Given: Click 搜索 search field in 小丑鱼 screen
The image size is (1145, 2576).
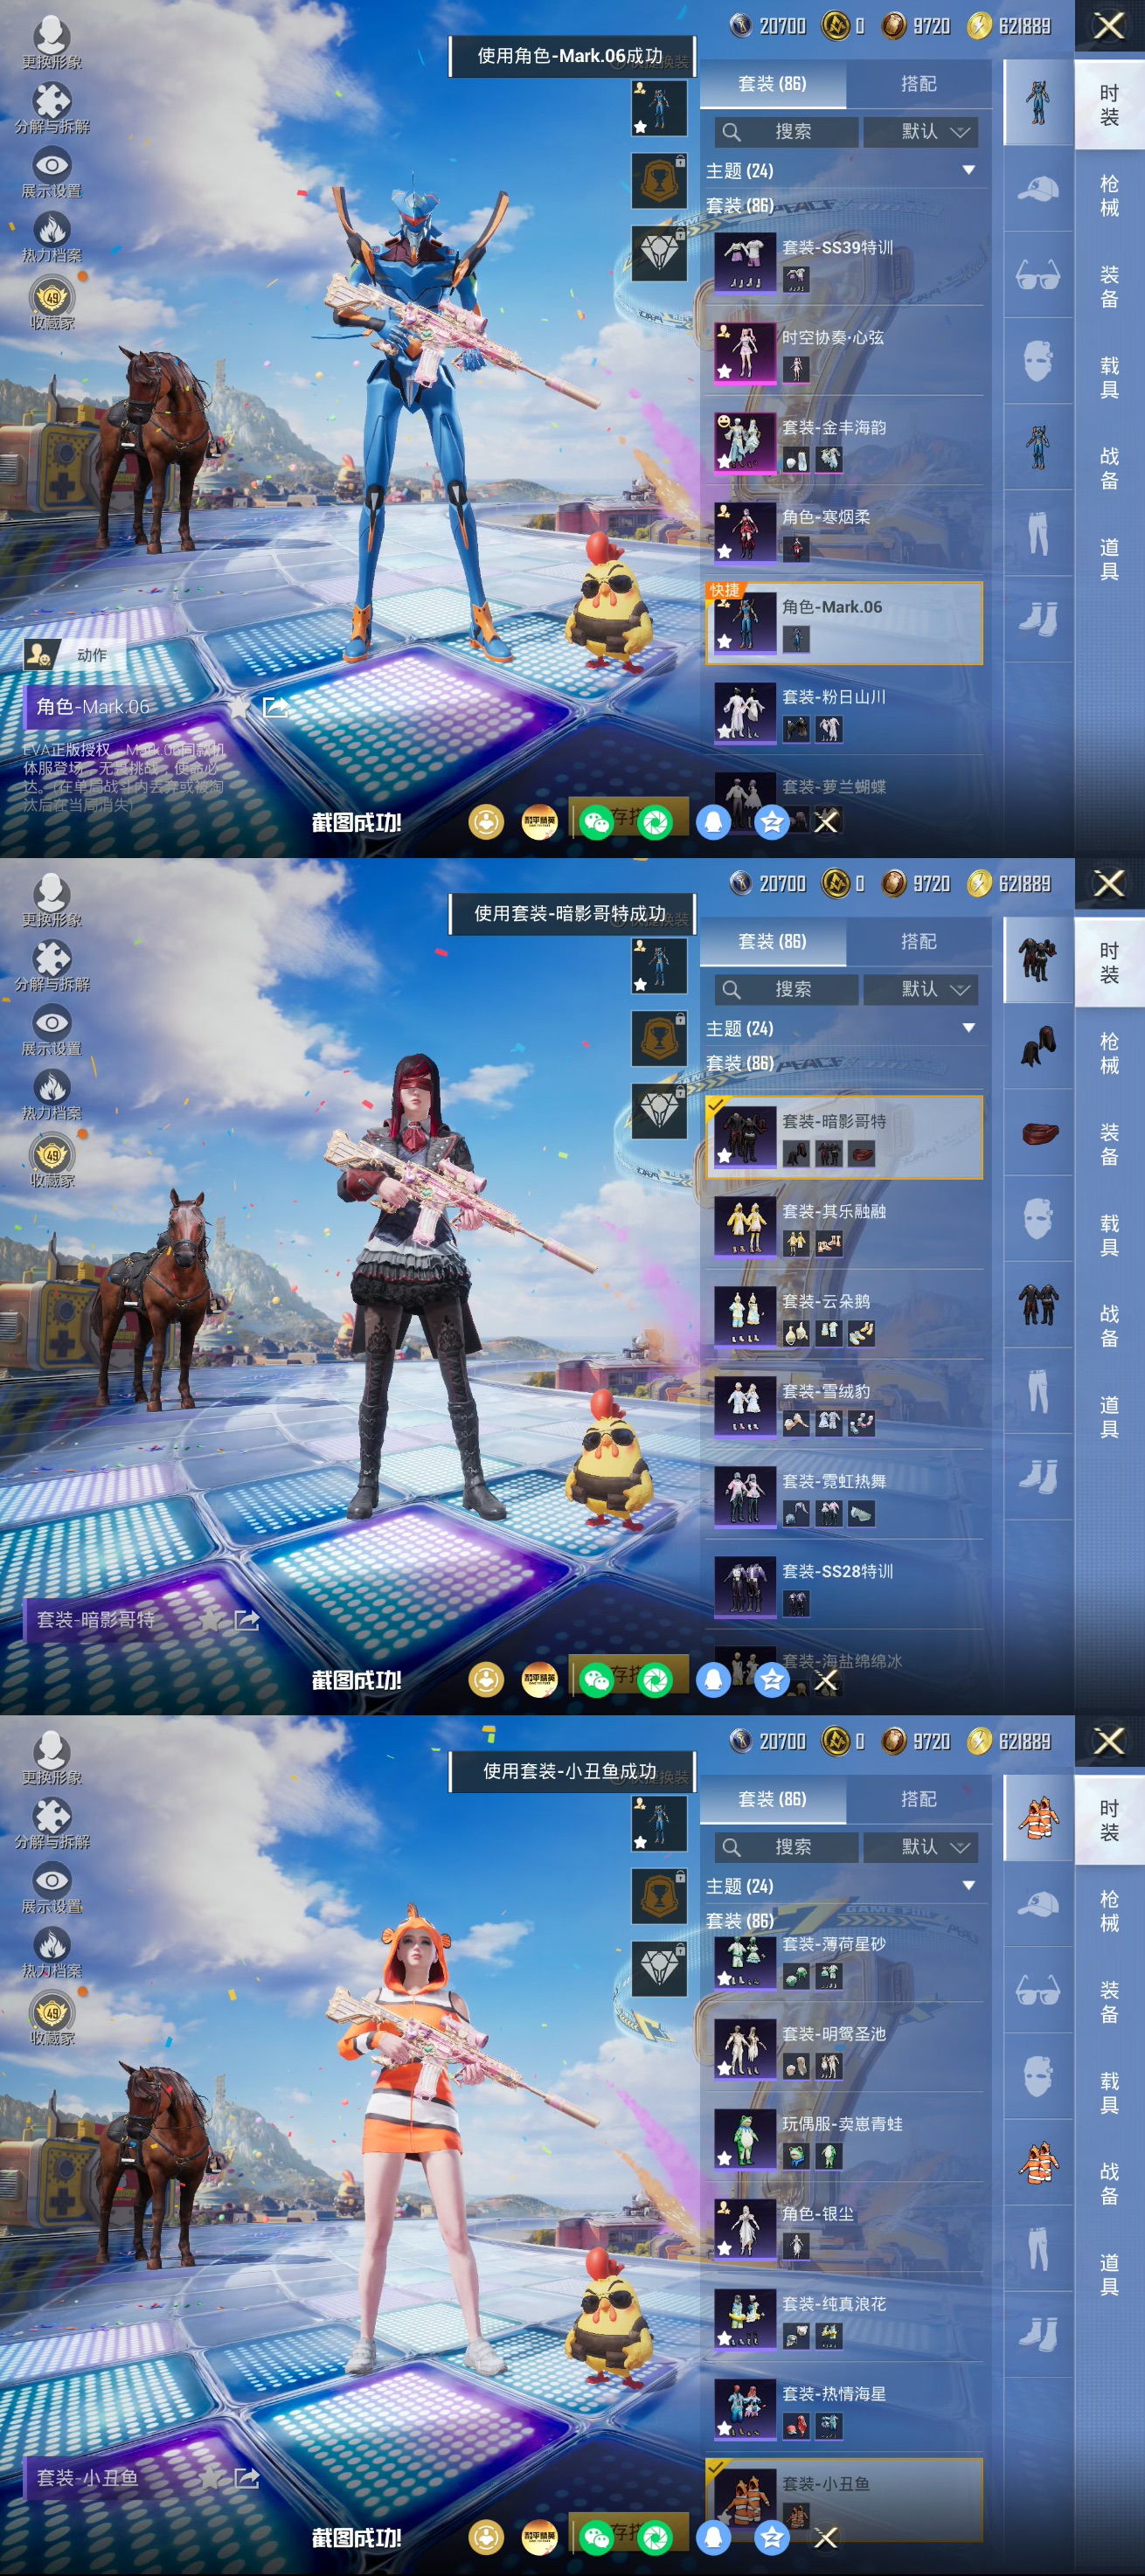Looking at the screenshot, I should point(787,1847).
